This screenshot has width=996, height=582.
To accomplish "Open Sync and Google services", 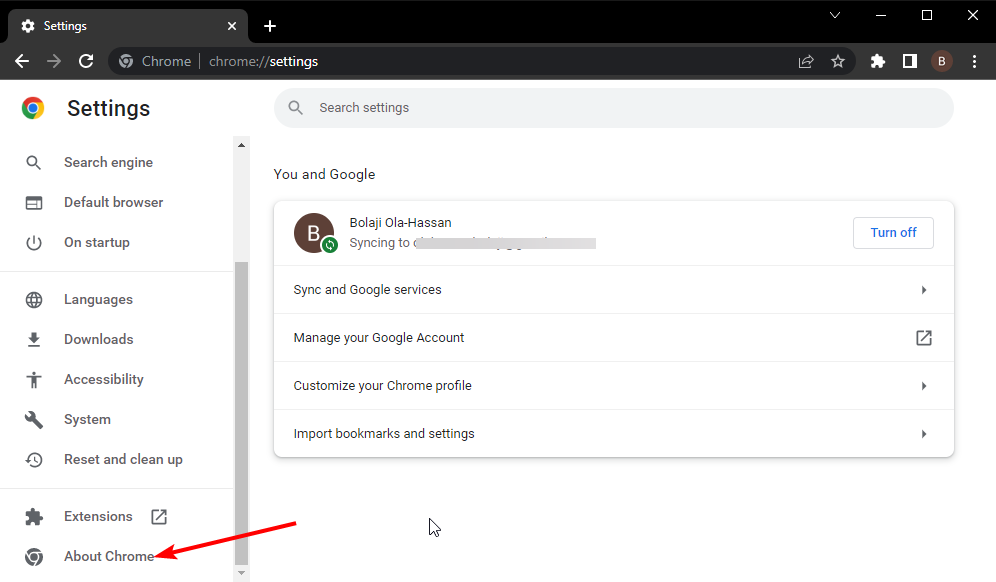I will pos(614,290).
